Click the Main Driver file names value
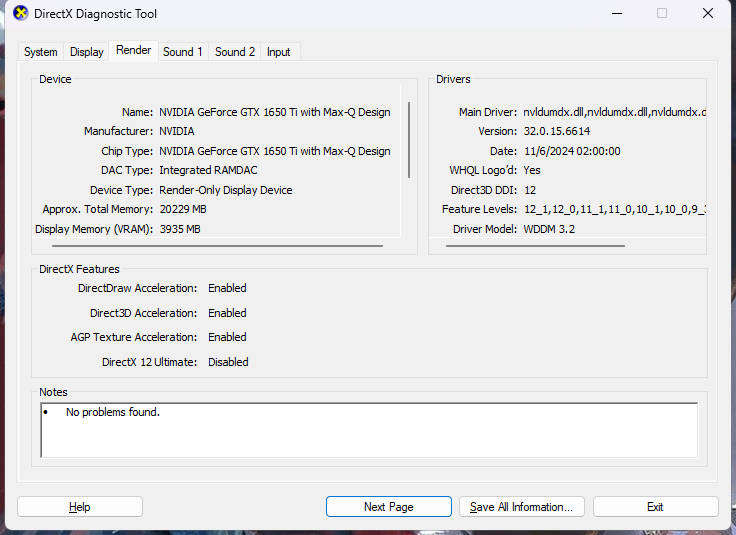The image size is (736, 535). tap(614, 112)
